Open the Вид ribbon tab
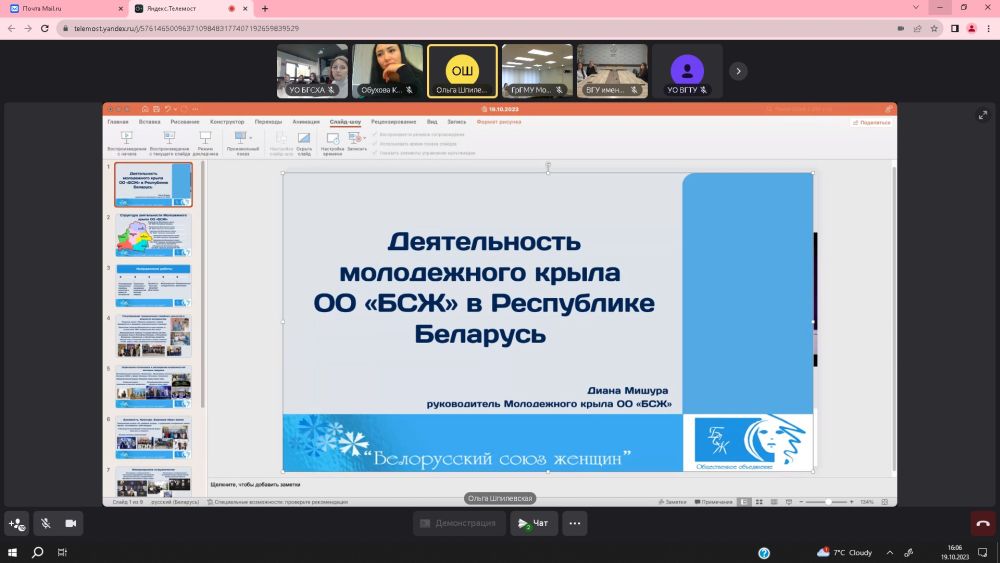 coord(432,122)
